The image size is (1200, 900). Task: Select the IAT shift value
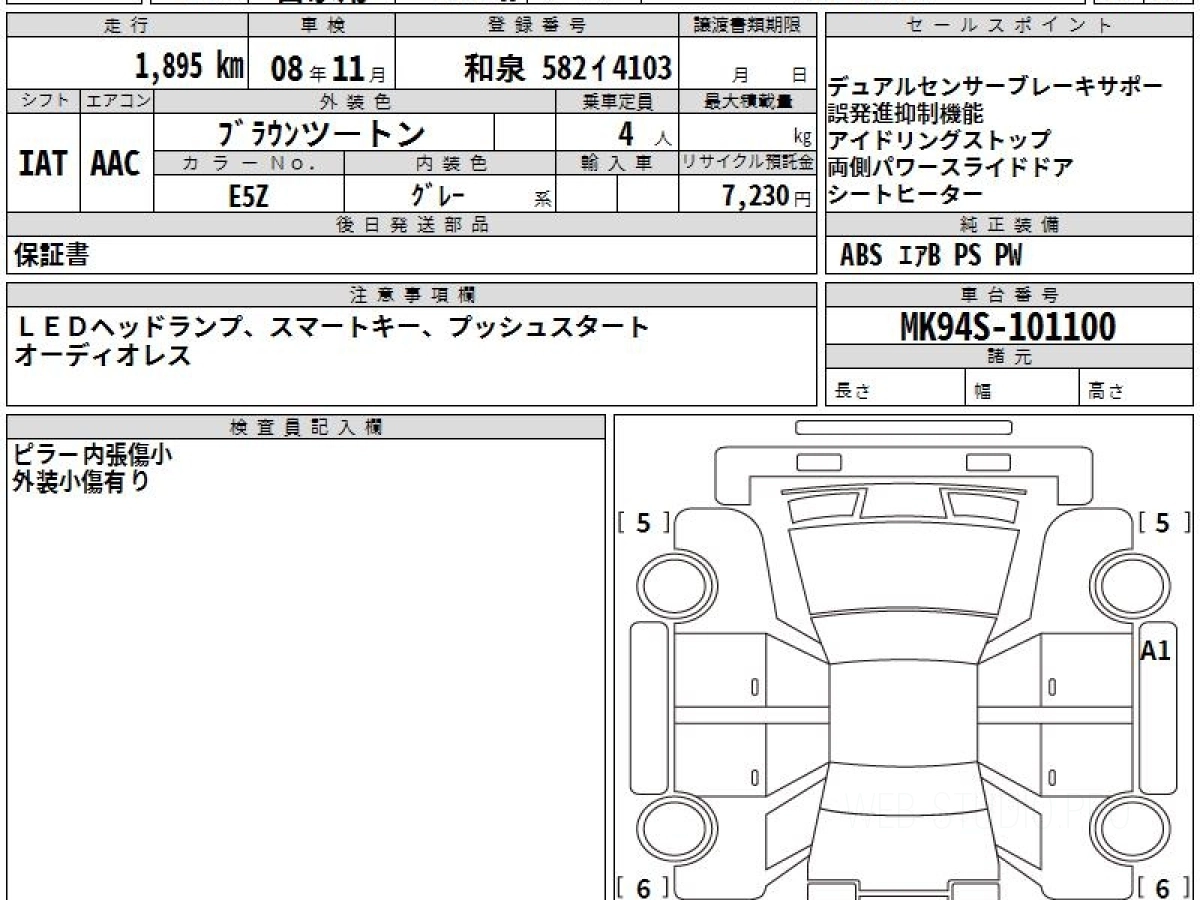click(x=43, y=162)
